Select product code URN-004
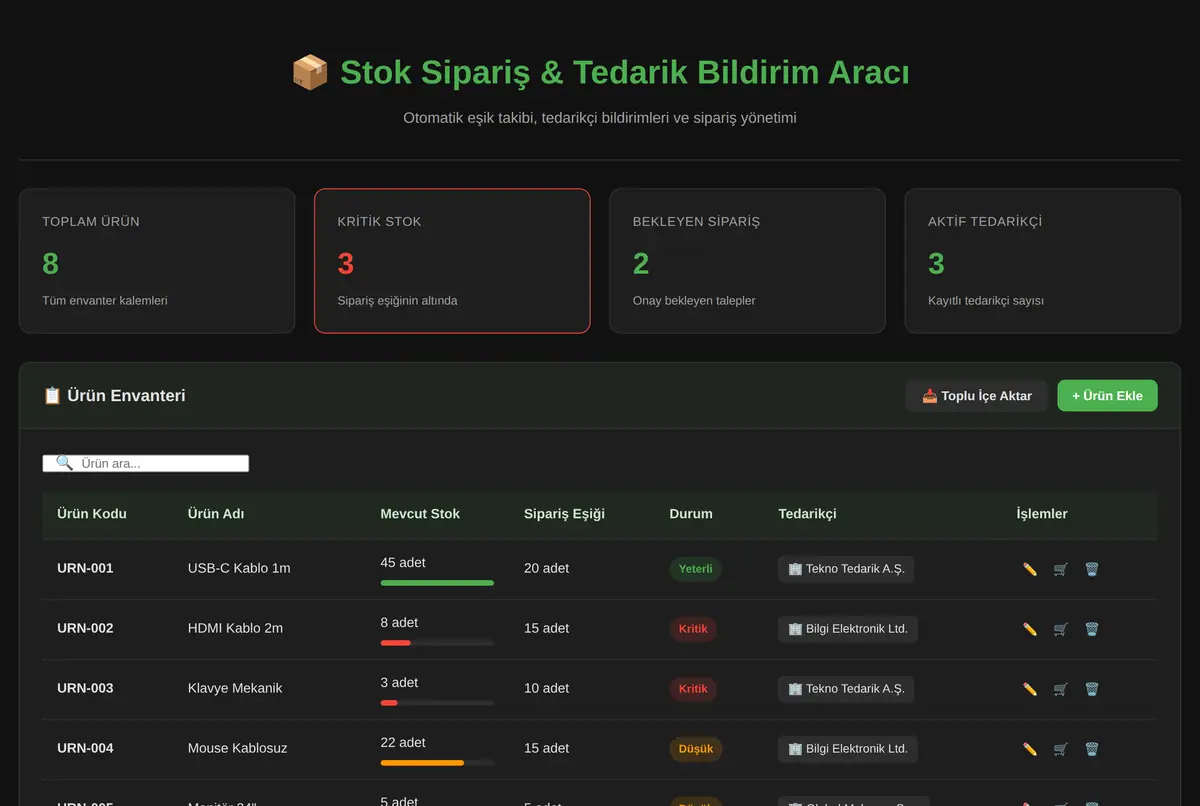Viewport: 1200px width, 806px height. pyautogui.click(x=85, y=748)
